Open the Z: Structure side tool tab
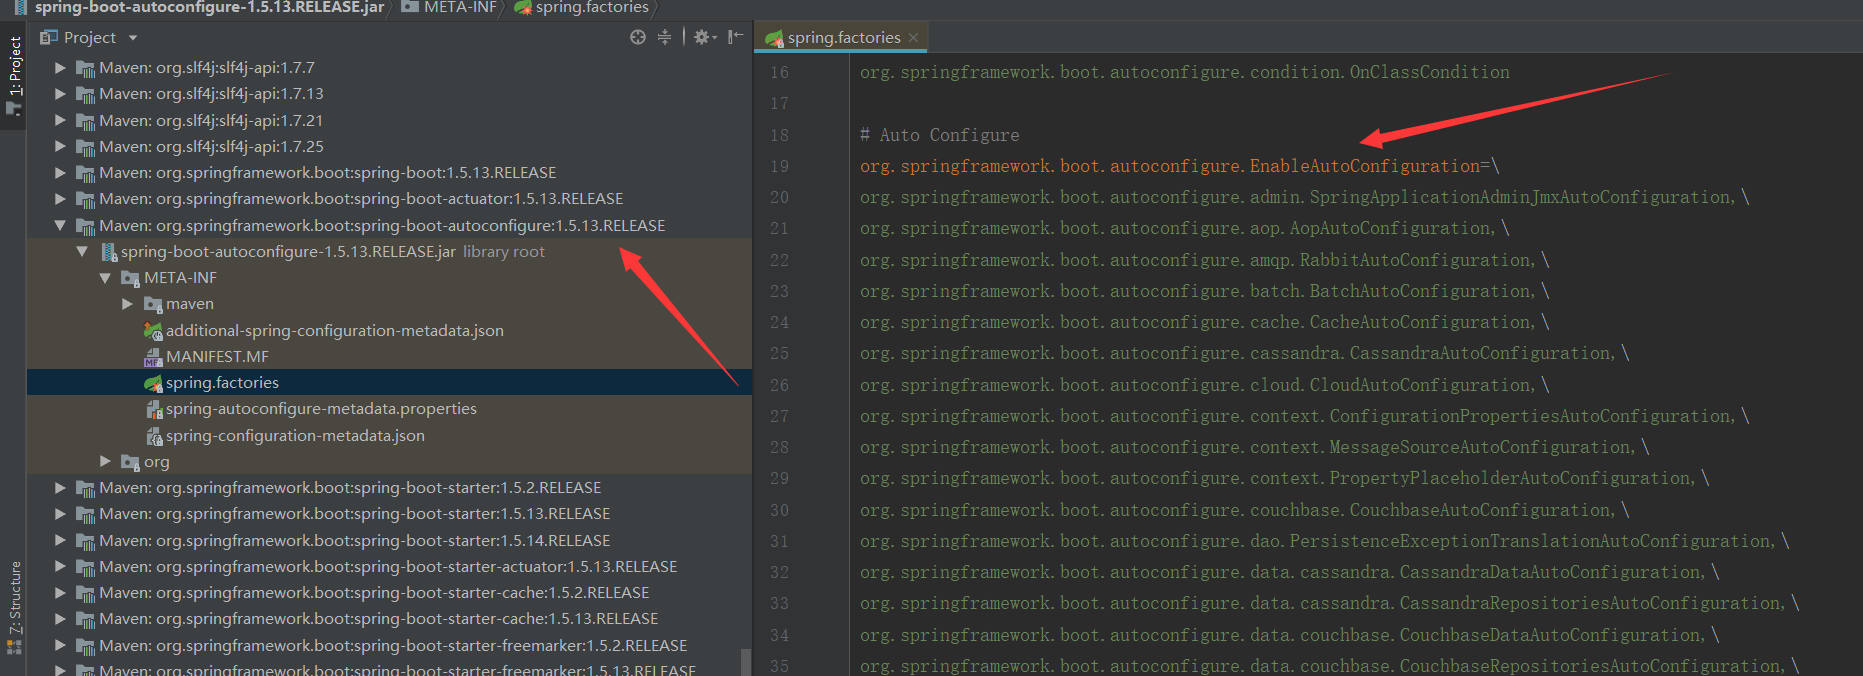The width and height of the screenshot is (1863, 676). [x=14, y=608]
